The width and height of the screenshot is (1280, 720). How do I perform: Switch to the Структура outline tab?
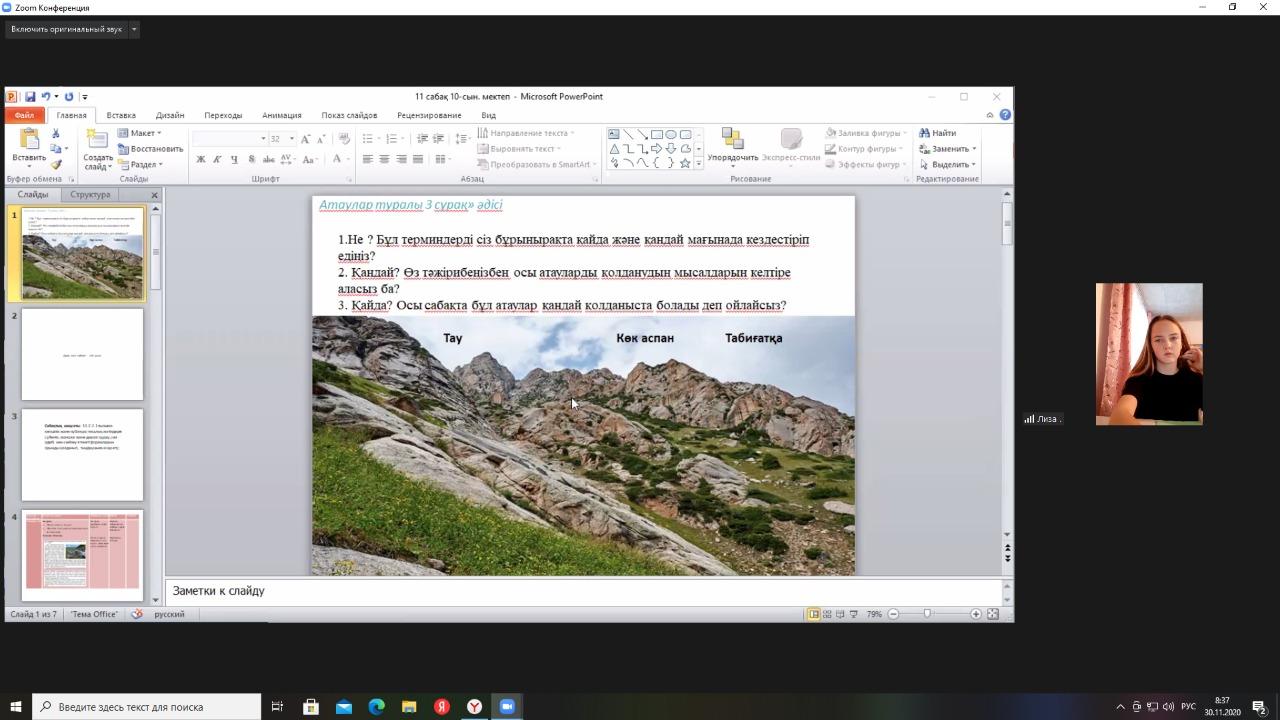point(90,195)
